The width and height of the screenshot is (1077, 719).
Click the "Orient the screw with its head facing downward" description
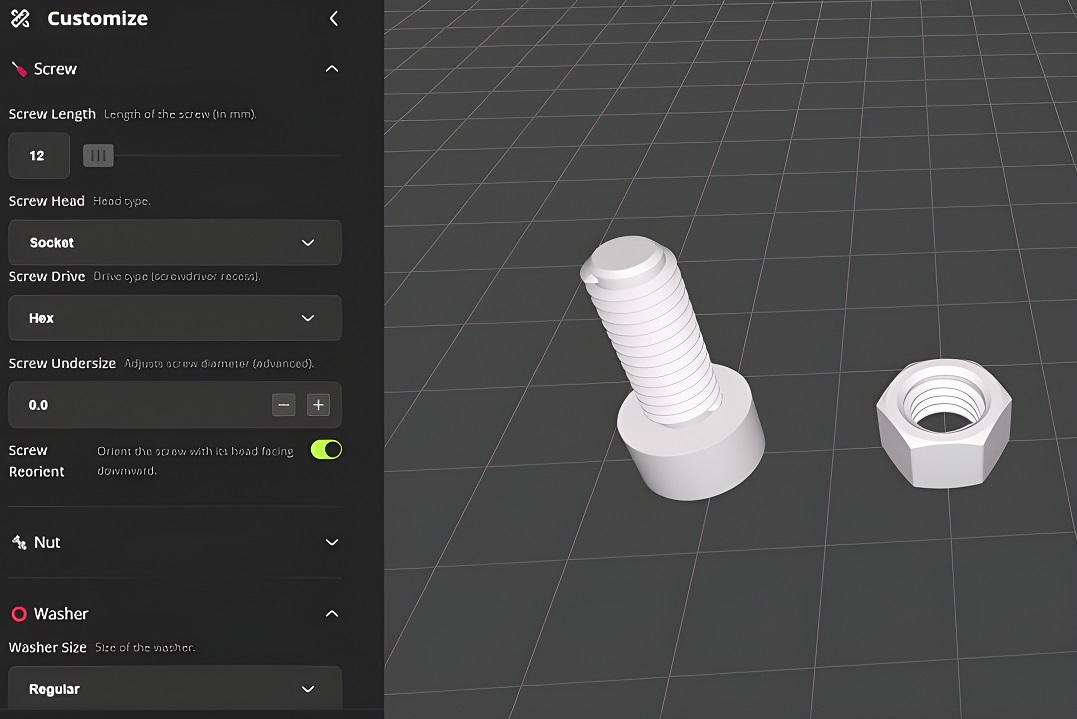point(195,461)
